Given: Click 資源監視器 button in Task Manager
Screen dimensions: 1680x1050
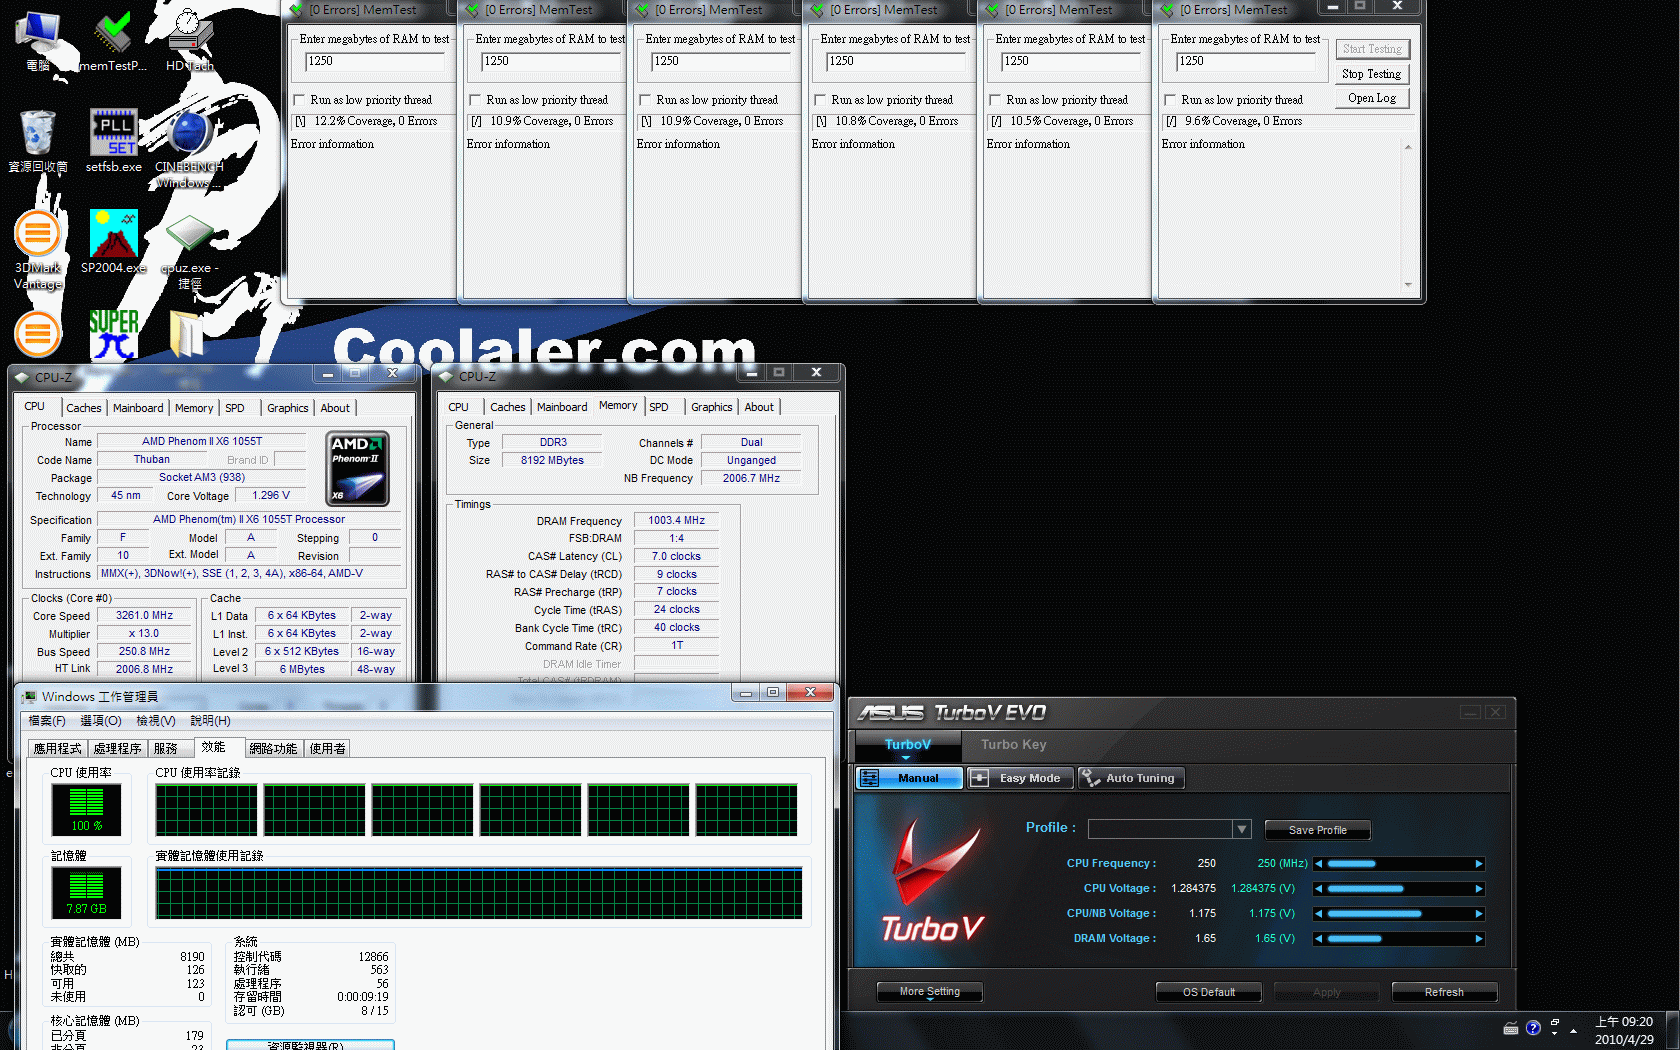Looking at the screenshot, I should 310,1045.
